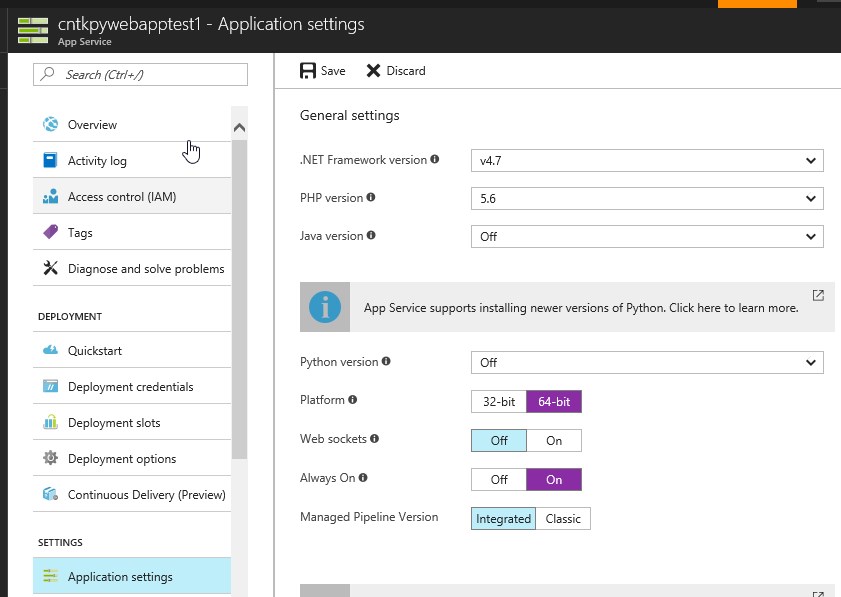This screenshot has width=841, height=597.
Task: Open Java version dropdown
Action: click(647, 237)
